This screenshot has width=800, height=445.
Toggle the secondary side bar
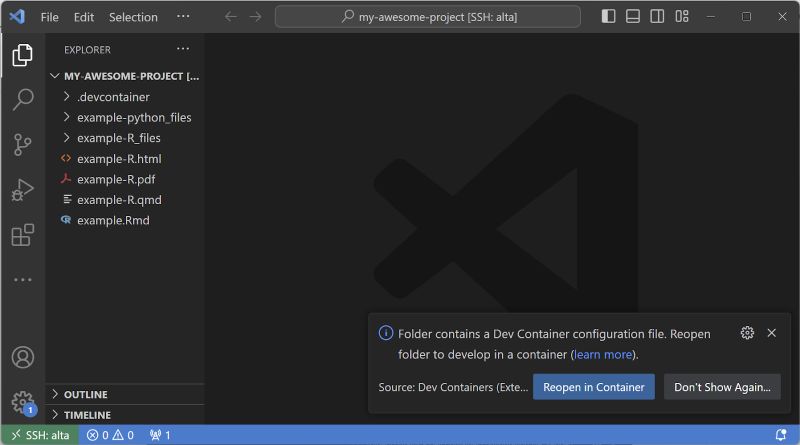[x=657, y=16]
